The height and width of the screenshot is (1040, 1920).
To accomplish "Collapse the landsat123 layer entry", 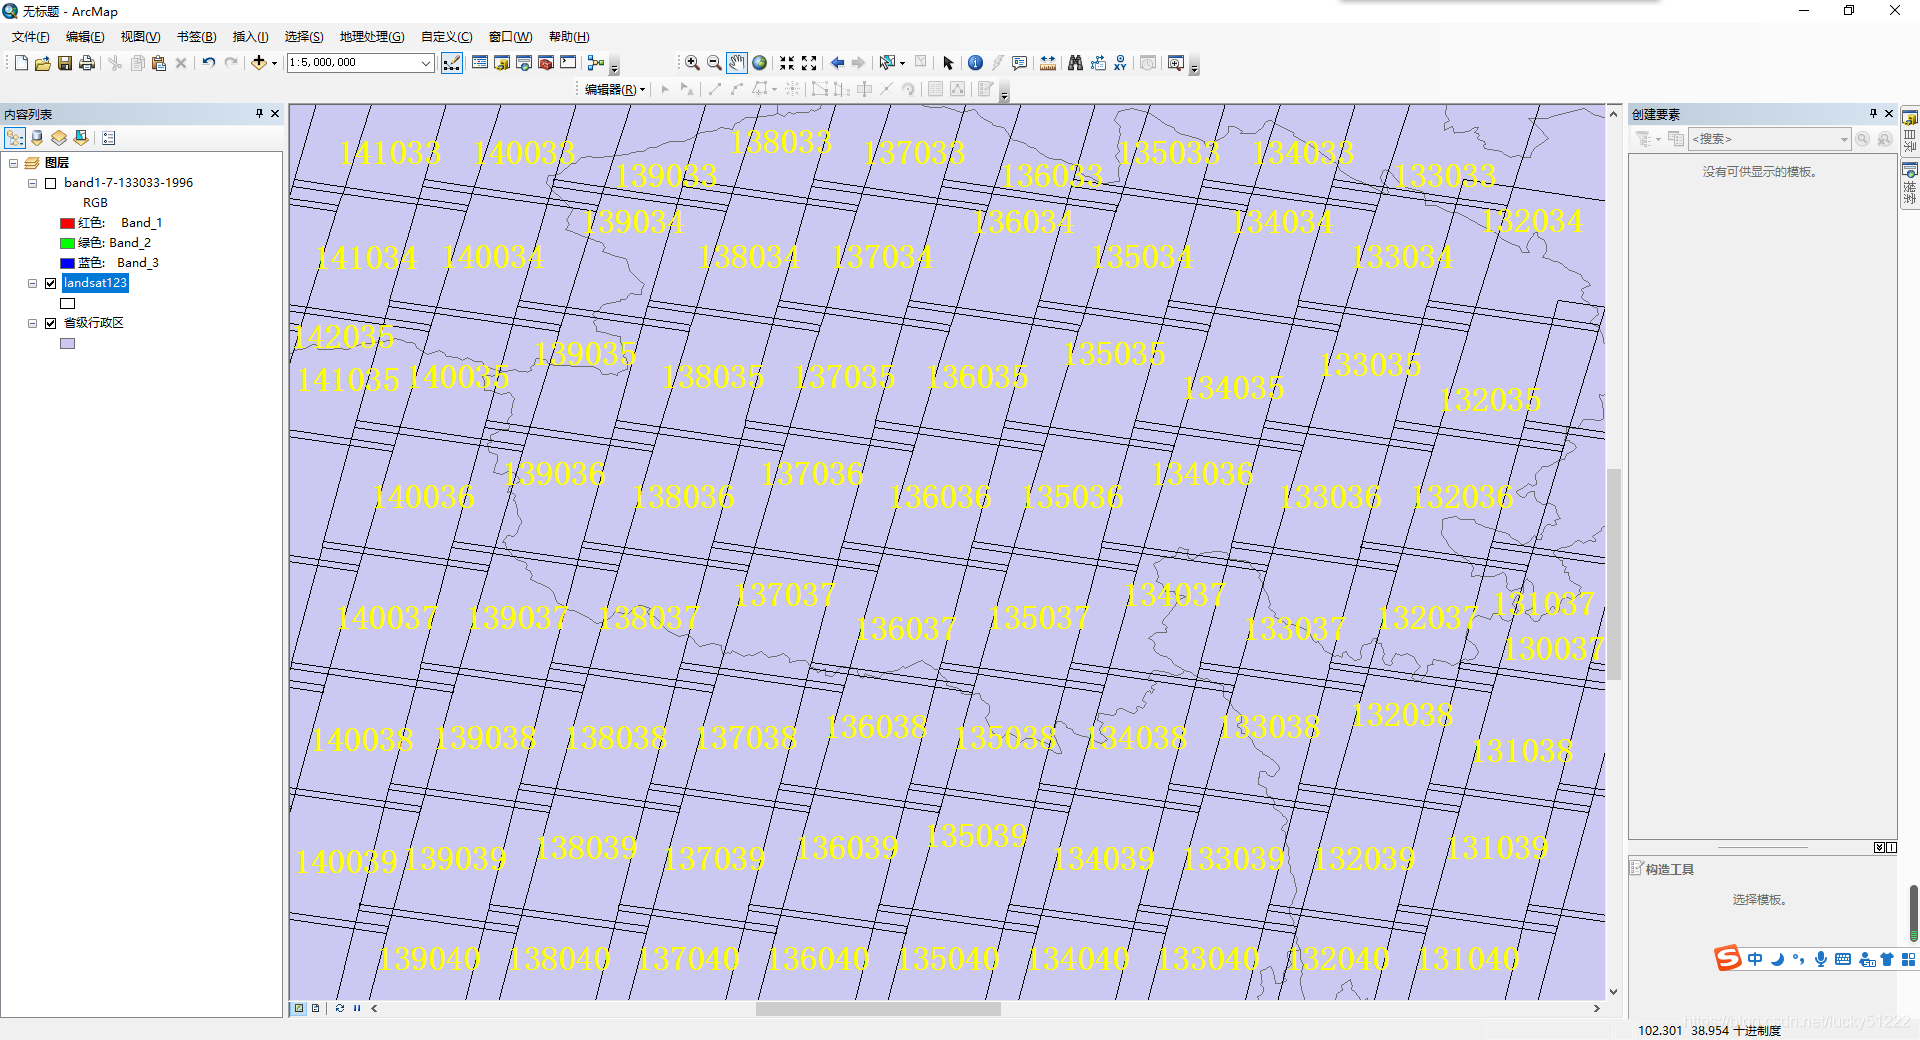I will pos(31,283).
